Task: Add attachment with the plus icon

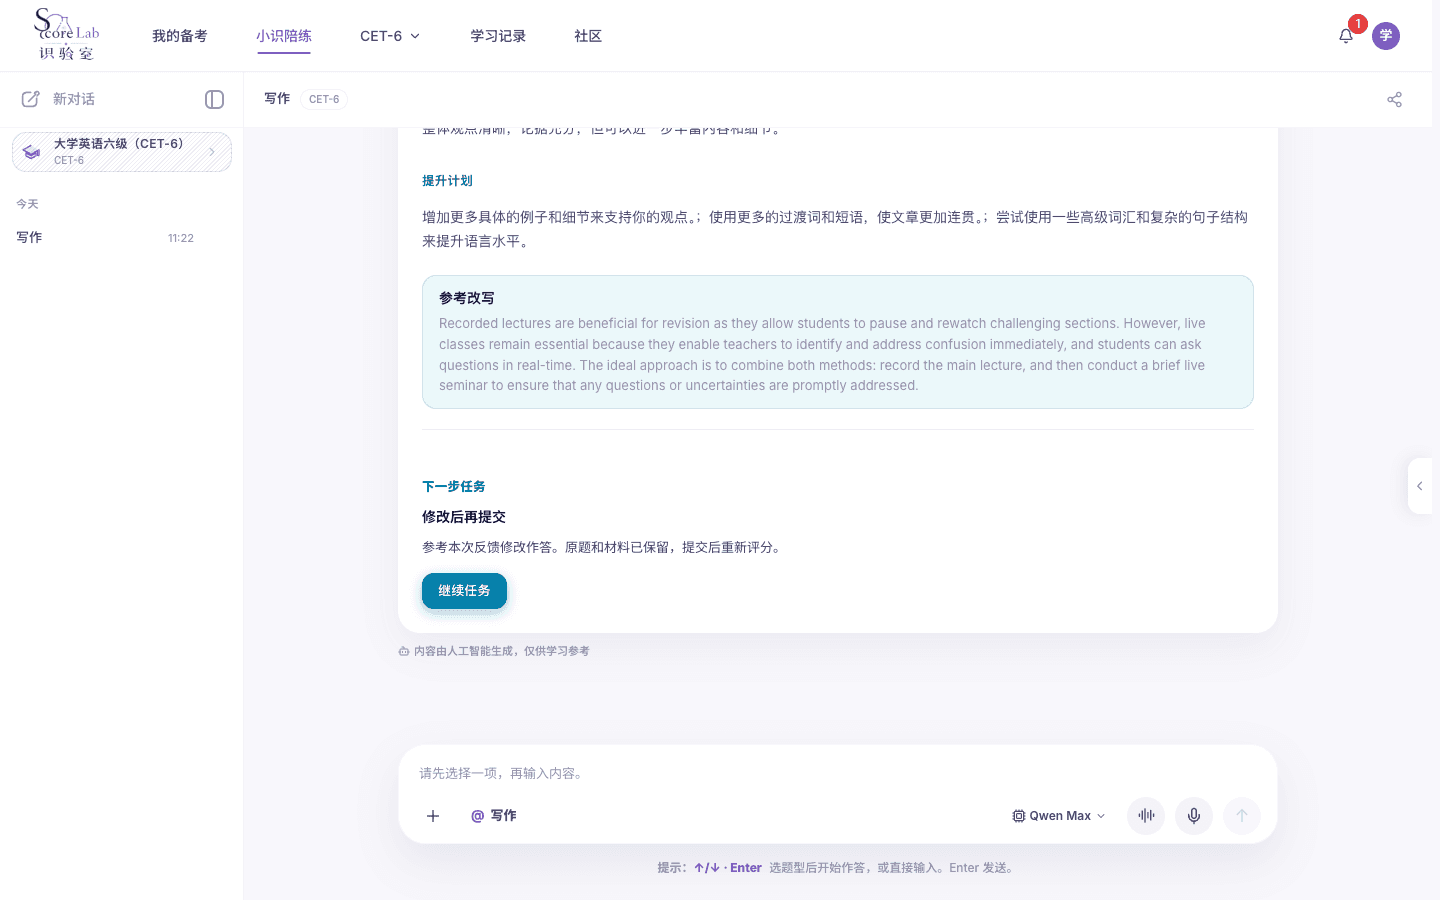Action: coord(433,816)
